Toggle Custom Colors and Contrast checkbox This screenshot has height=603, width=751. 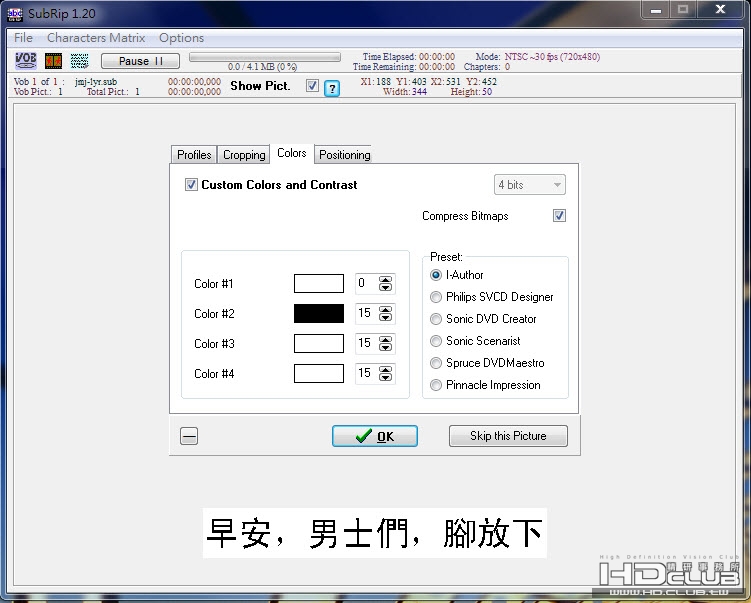[191, 184]
